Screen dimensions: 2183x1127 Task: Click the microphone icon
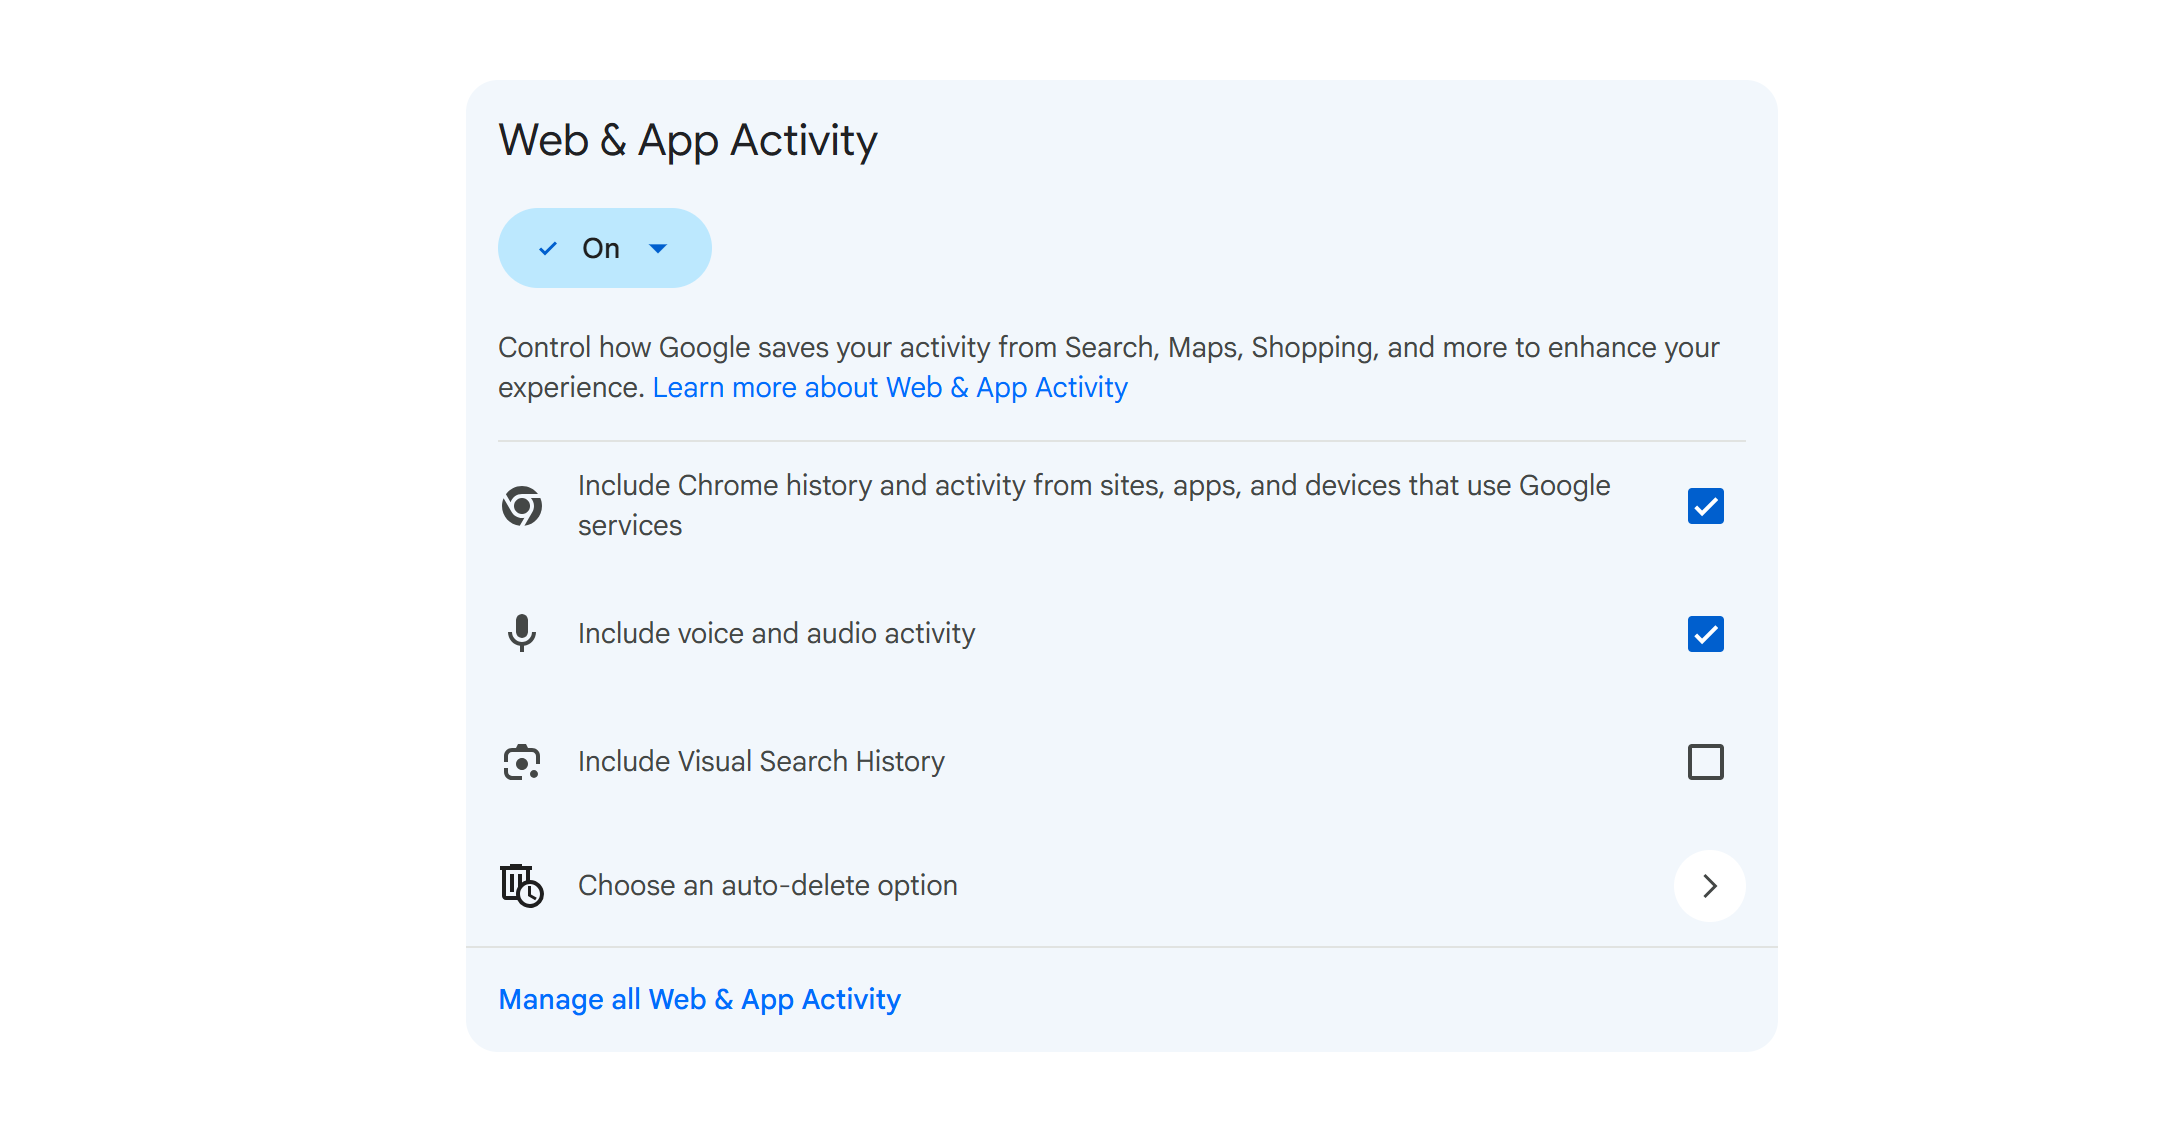click(522, 633)
